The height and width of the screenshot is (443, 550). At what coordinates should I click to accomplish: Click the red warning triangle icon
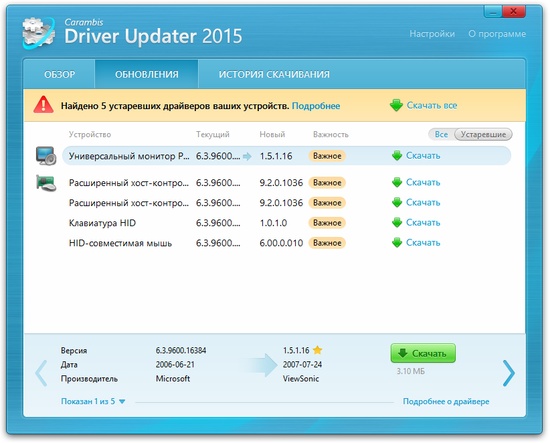(43, 105)
